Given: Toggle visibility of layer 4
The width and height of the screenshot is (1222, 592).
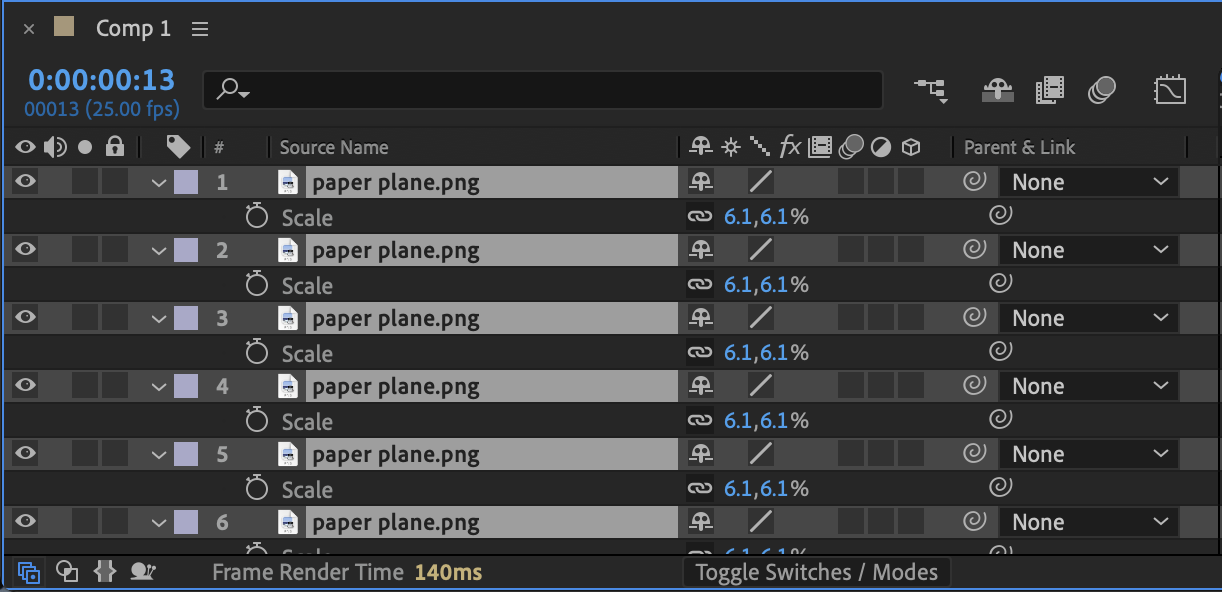Looking at the screenshot, I should 25,386.
